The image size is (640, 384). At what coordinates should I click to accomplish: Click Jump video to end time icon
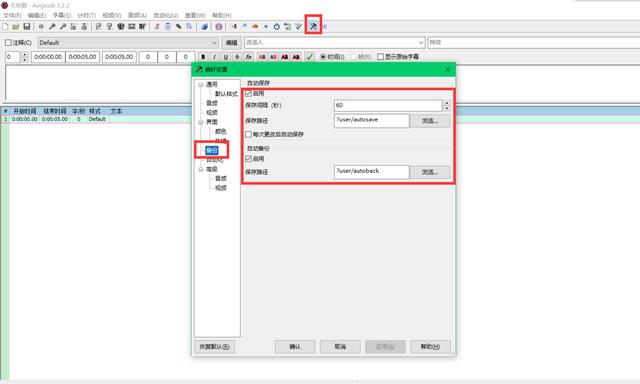tap(84, 27)
